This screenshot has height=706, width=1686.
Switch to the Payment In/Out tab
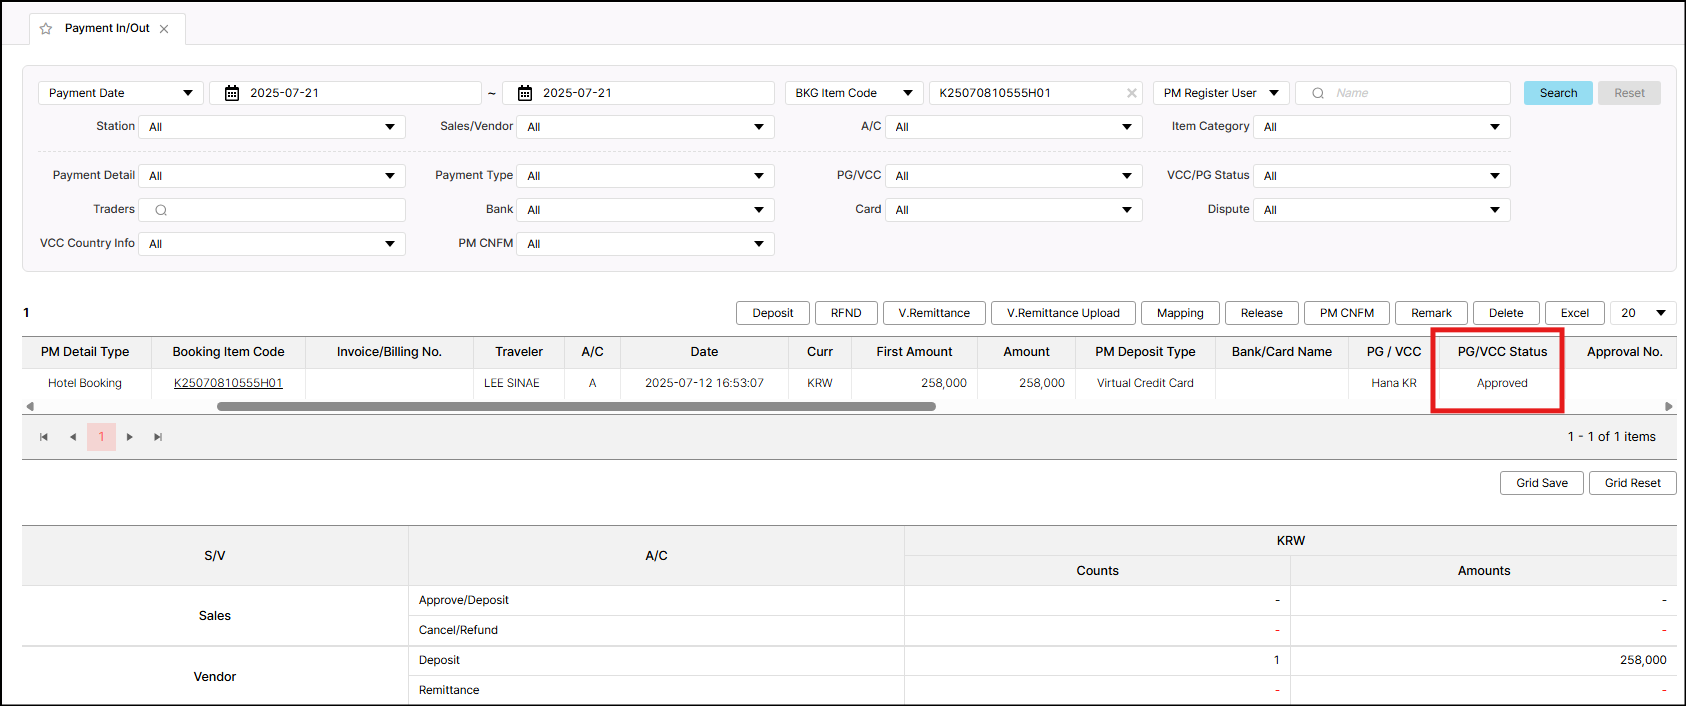click(107, 29)
